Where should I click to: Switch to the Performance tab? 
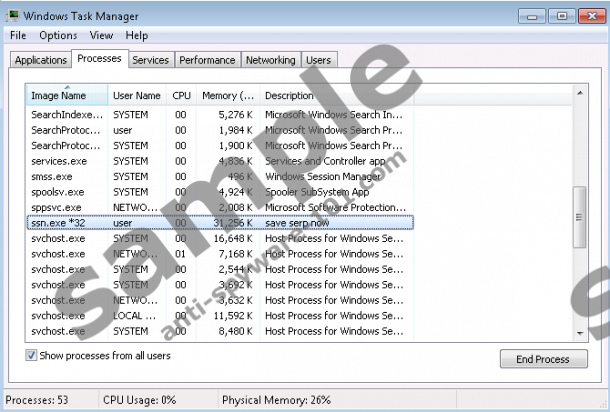pyautogui.click(x=207, y=60)
